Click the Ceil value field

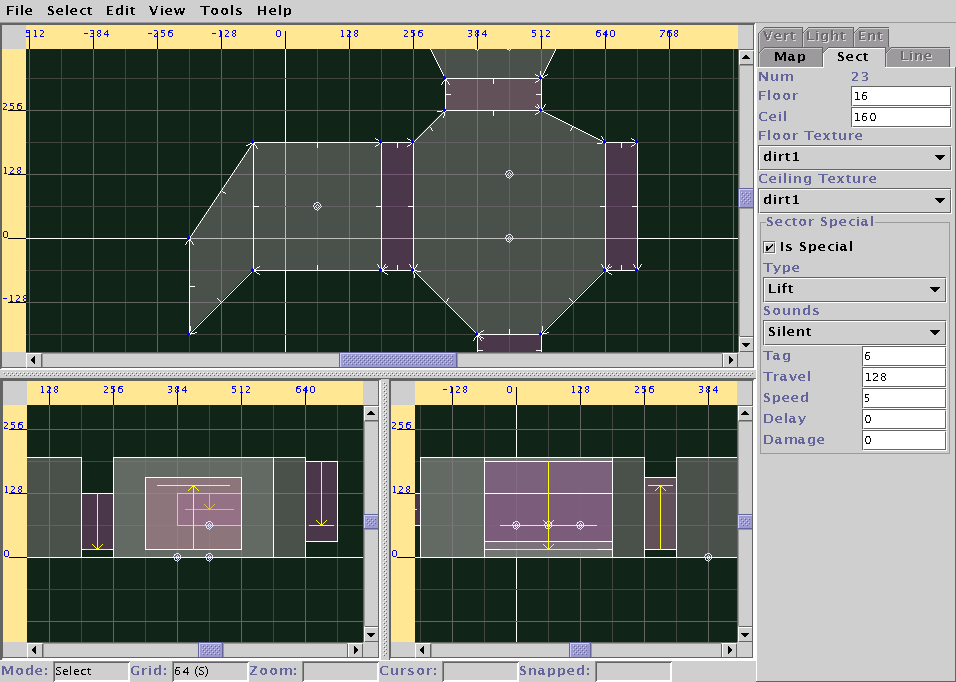tap(900, 117)
